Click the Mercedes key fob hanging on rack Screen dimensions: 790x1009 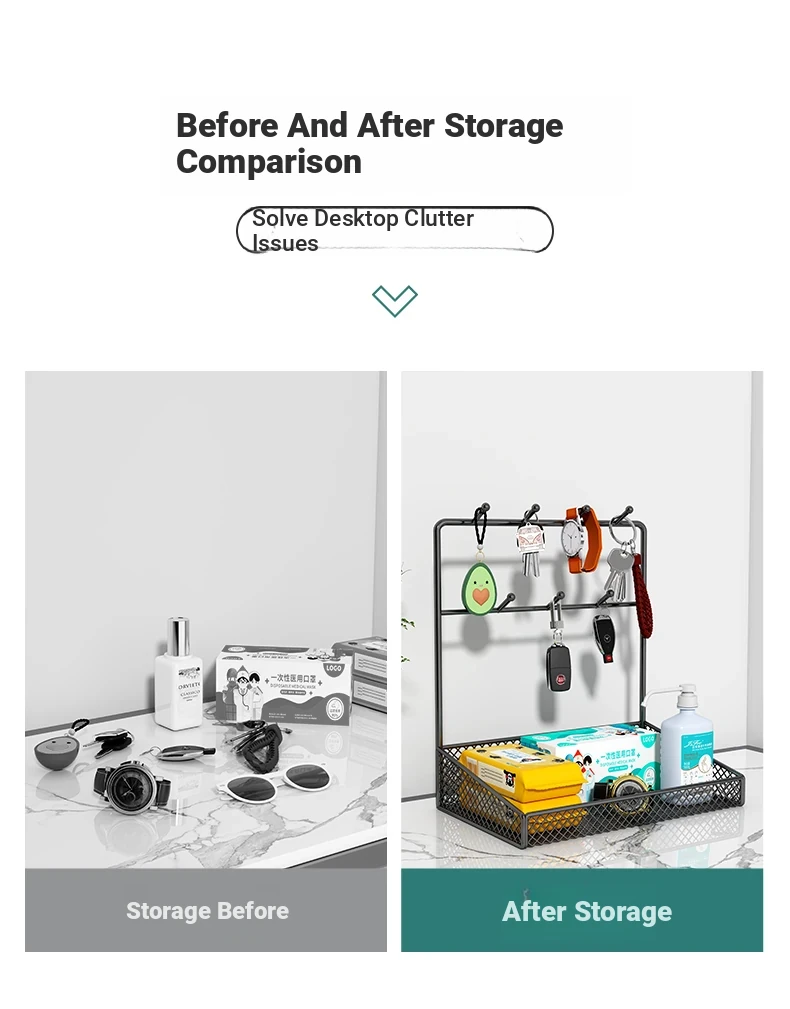[x=603, y=637]
